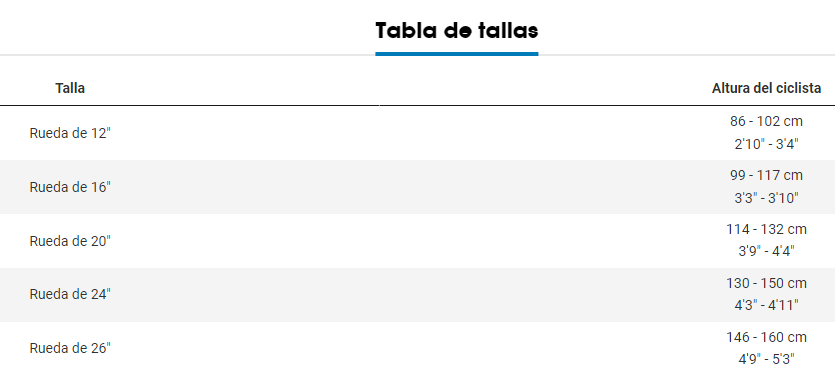
Task: Select the 4'9" - 5'3" height value
Action: coord(766,359)
